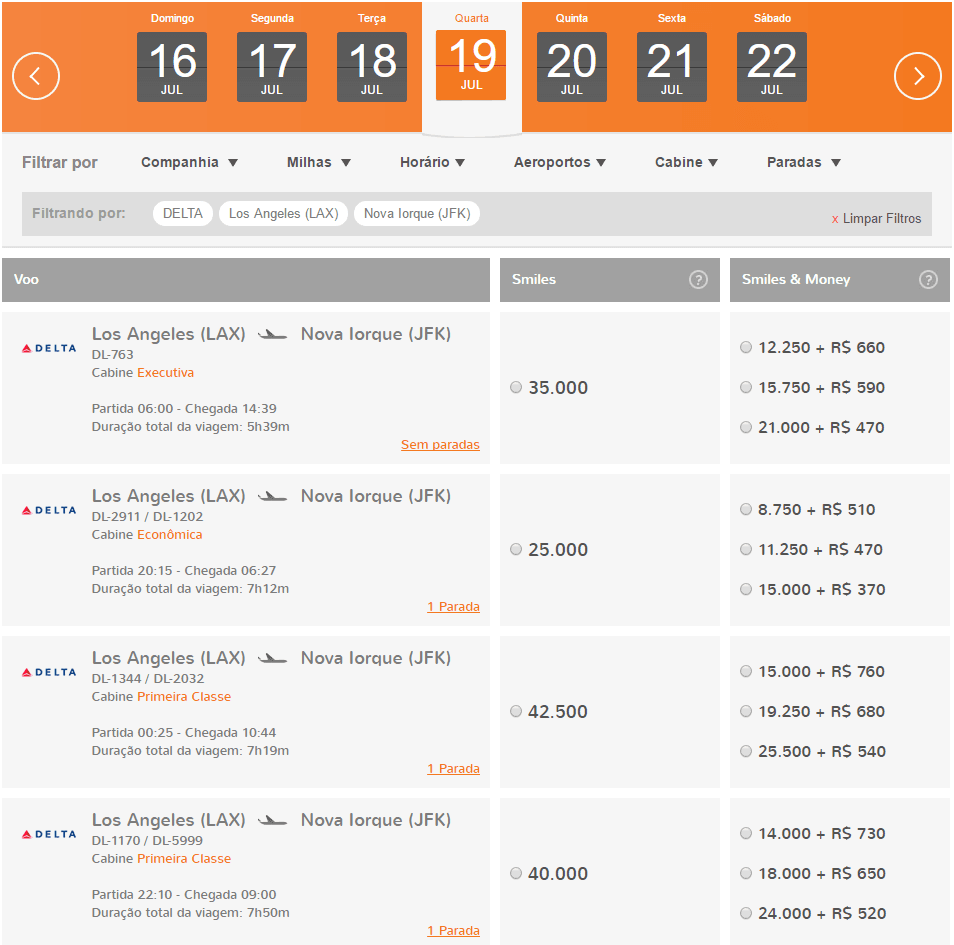This screenshot has width=954, height=945.
Task: Click Limpar Filtros to clear filters
Action: point(876,218)
